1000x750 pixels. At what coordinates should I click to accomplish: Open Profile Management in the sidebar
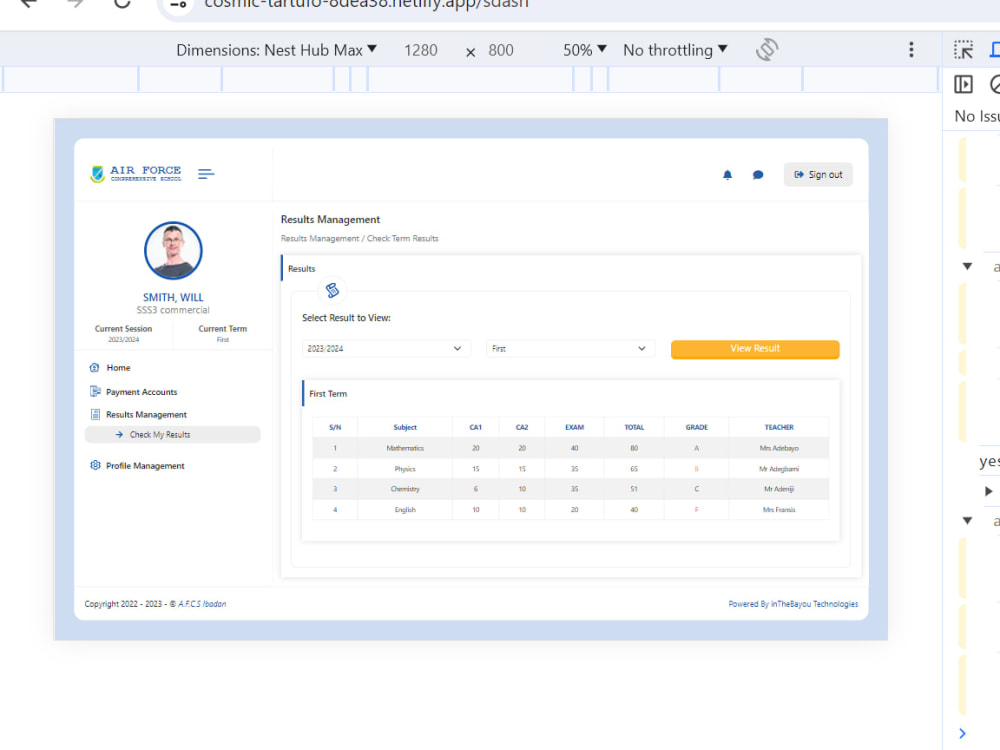coord(145,466)
